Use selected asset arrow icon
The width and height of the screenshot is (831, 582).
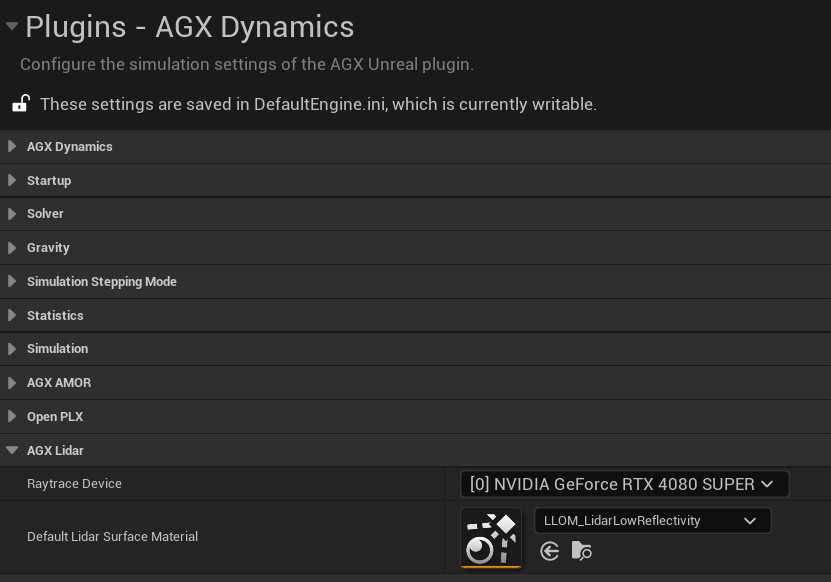[549, 551]
